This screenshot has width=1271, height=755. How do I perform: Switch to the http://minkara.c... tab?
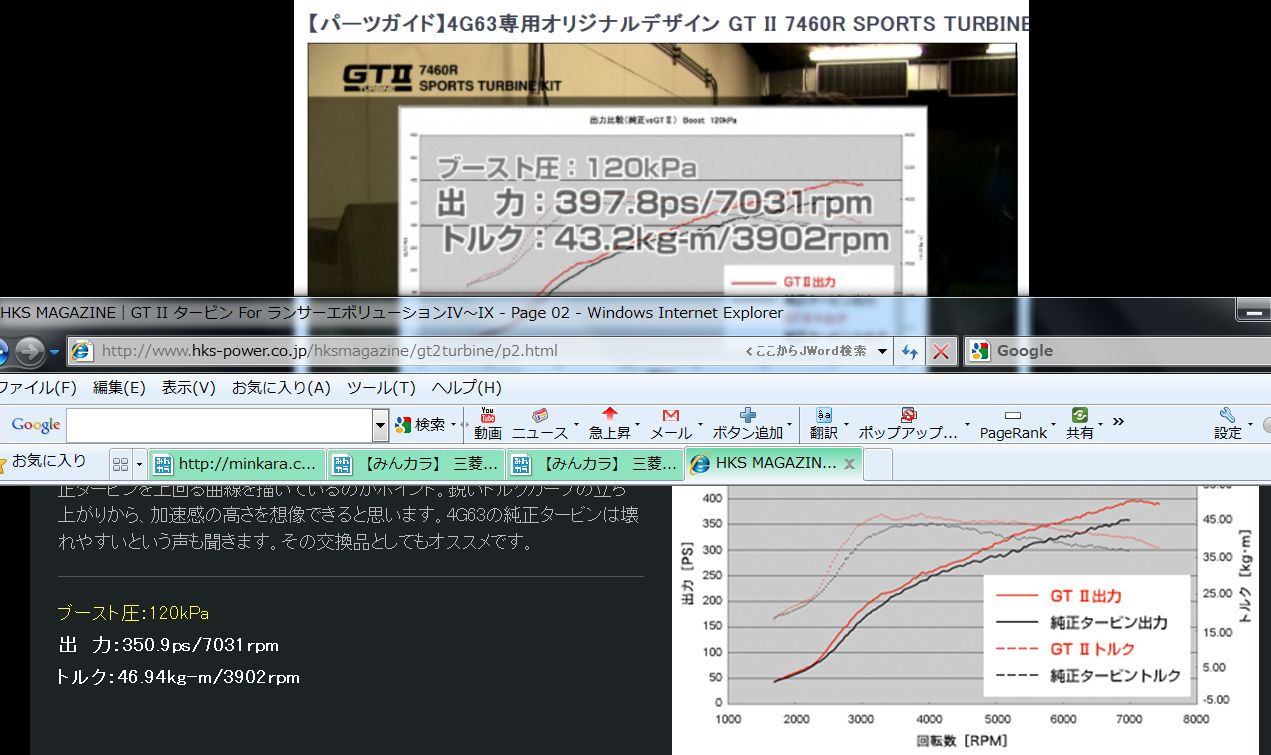237,464
